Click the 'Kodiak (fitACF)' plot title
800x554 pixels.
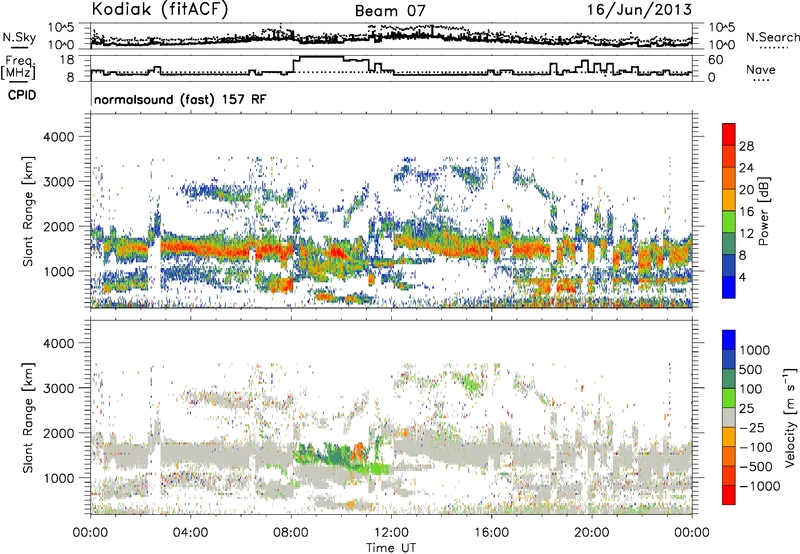tap(160, 9)
